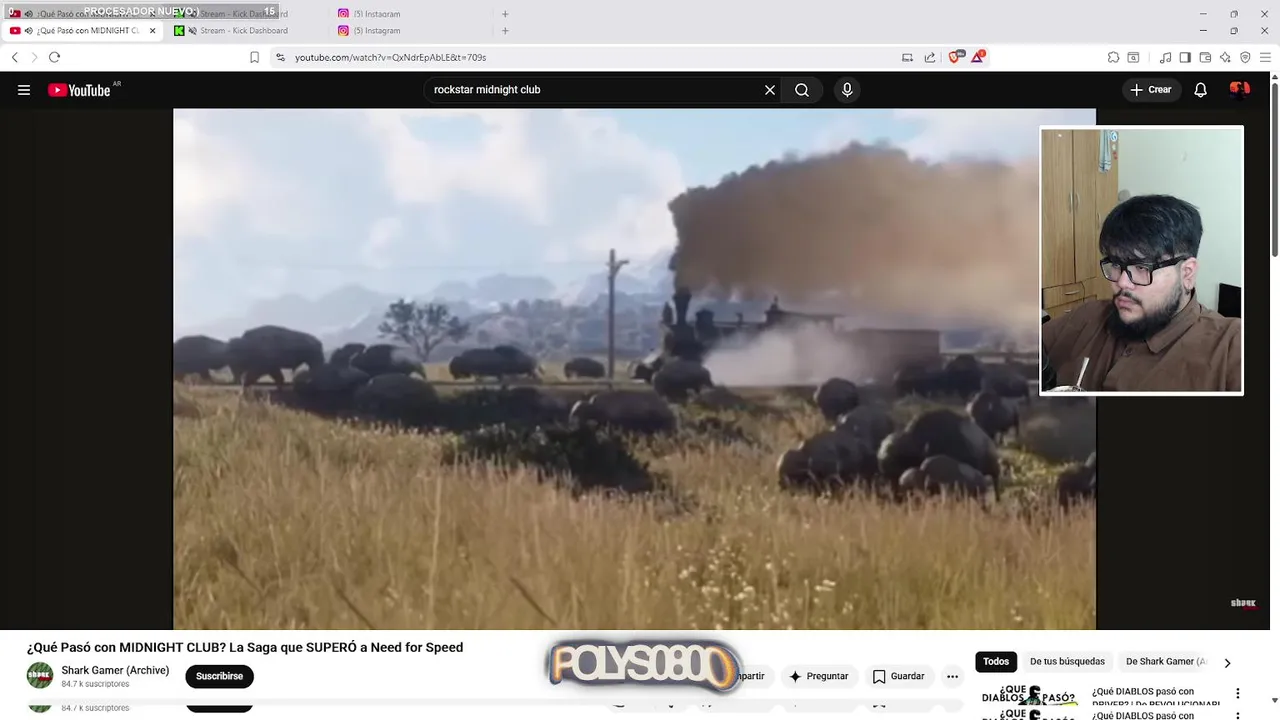Open options menu for DRIVER video
Viewport: 1280px width, 720px height.
[x=1237, y=693]
